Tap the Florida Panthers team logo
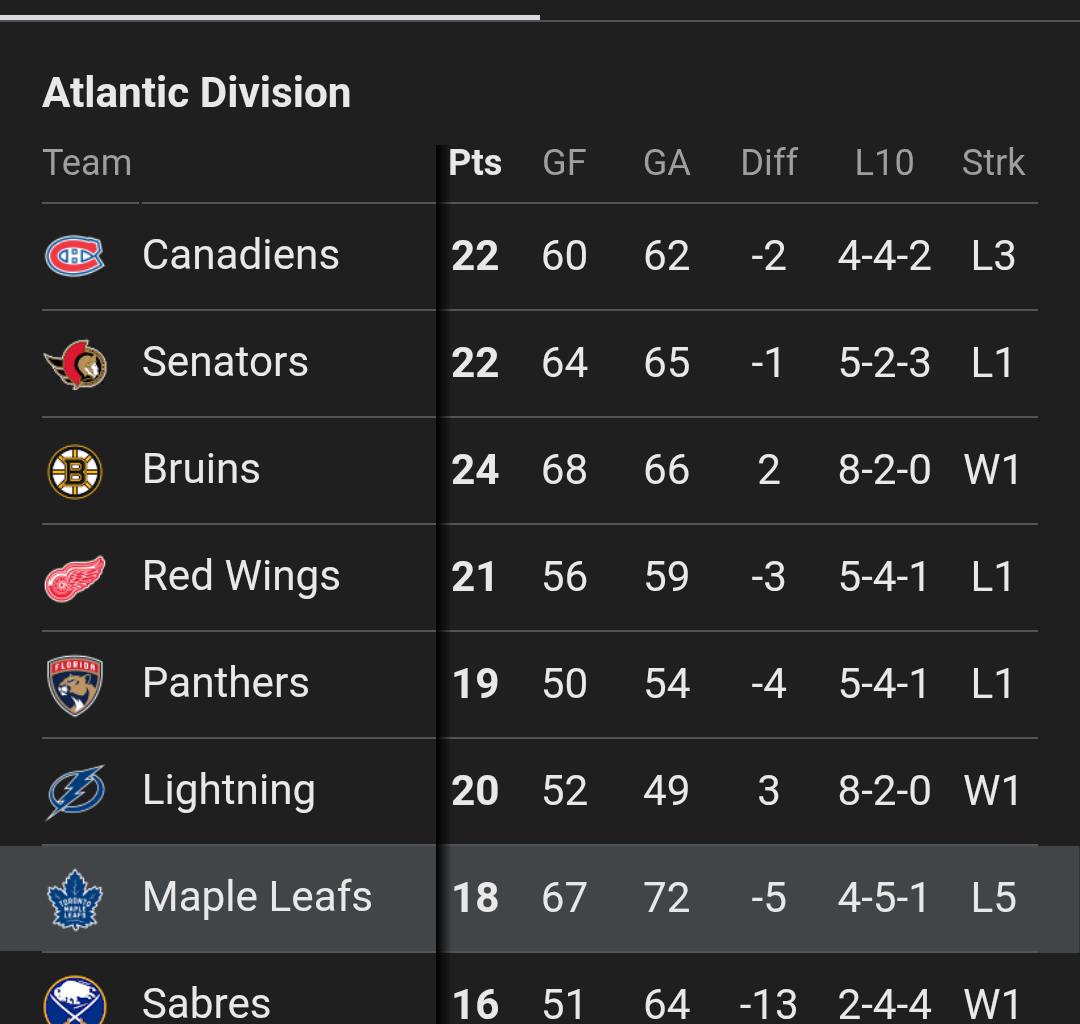Viewport: 1080px width, 1024px height. pyautogui.click(x=75, y=685)
